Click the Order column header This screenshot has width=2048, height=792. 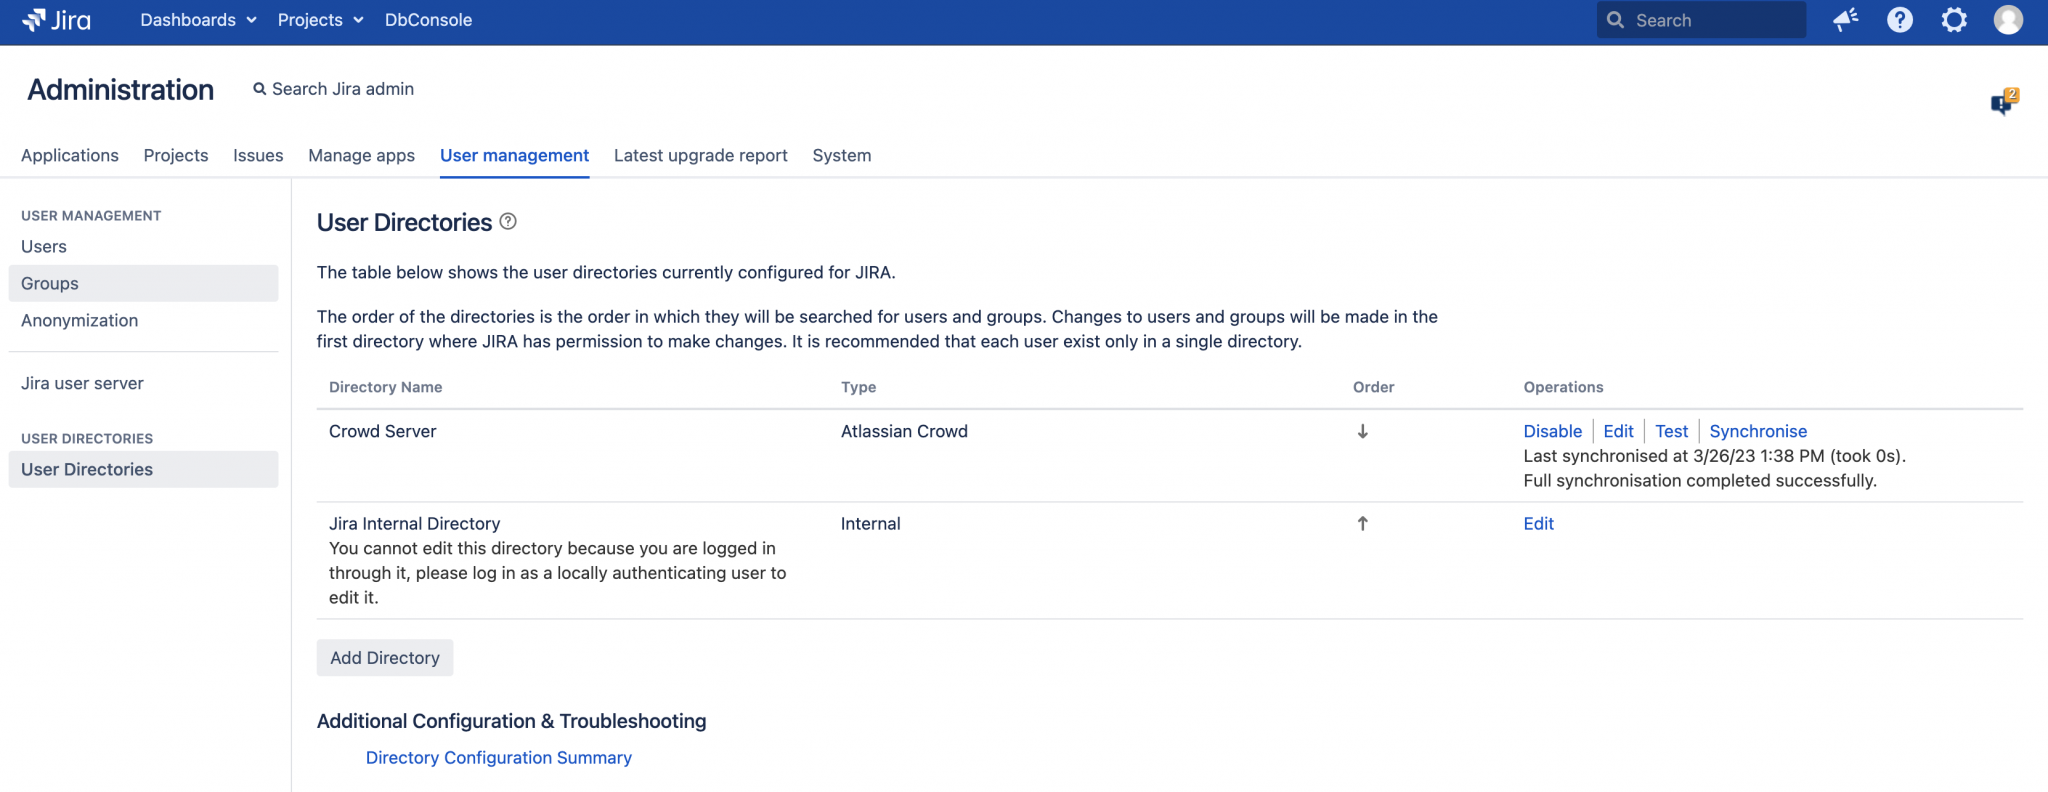click(1373, 387)
